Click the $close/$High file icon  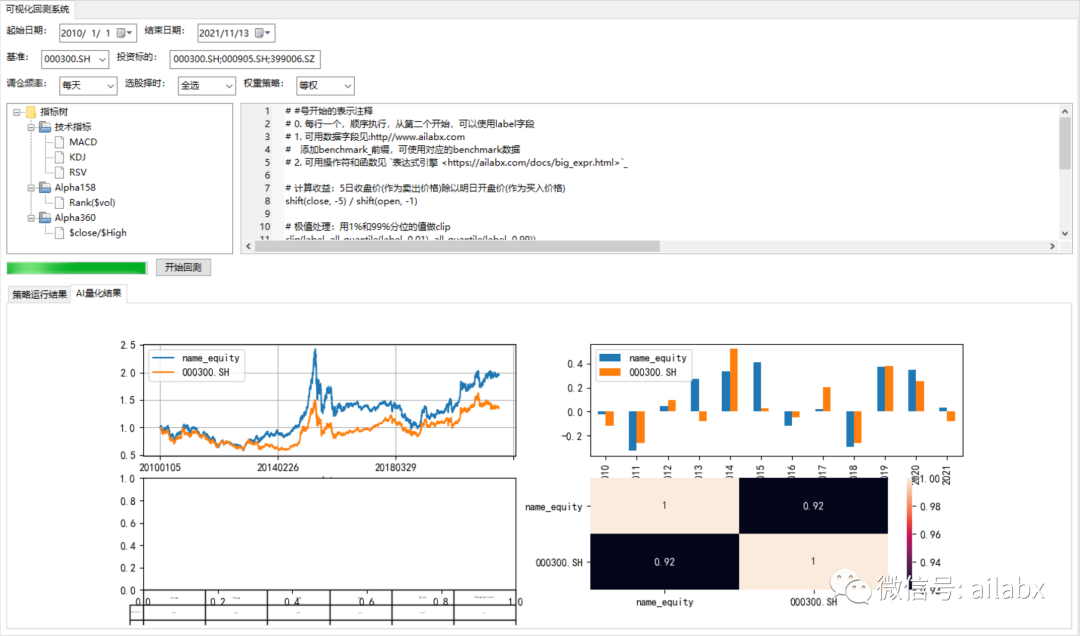(59, 233)
